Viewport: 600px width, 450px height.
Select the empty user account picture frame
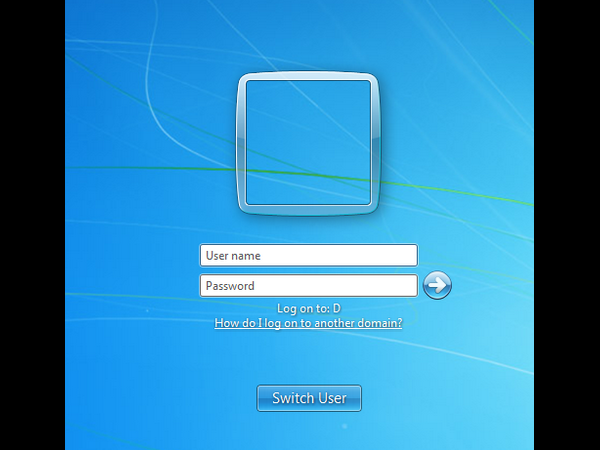pyautogui.click(x=308, y=143)
